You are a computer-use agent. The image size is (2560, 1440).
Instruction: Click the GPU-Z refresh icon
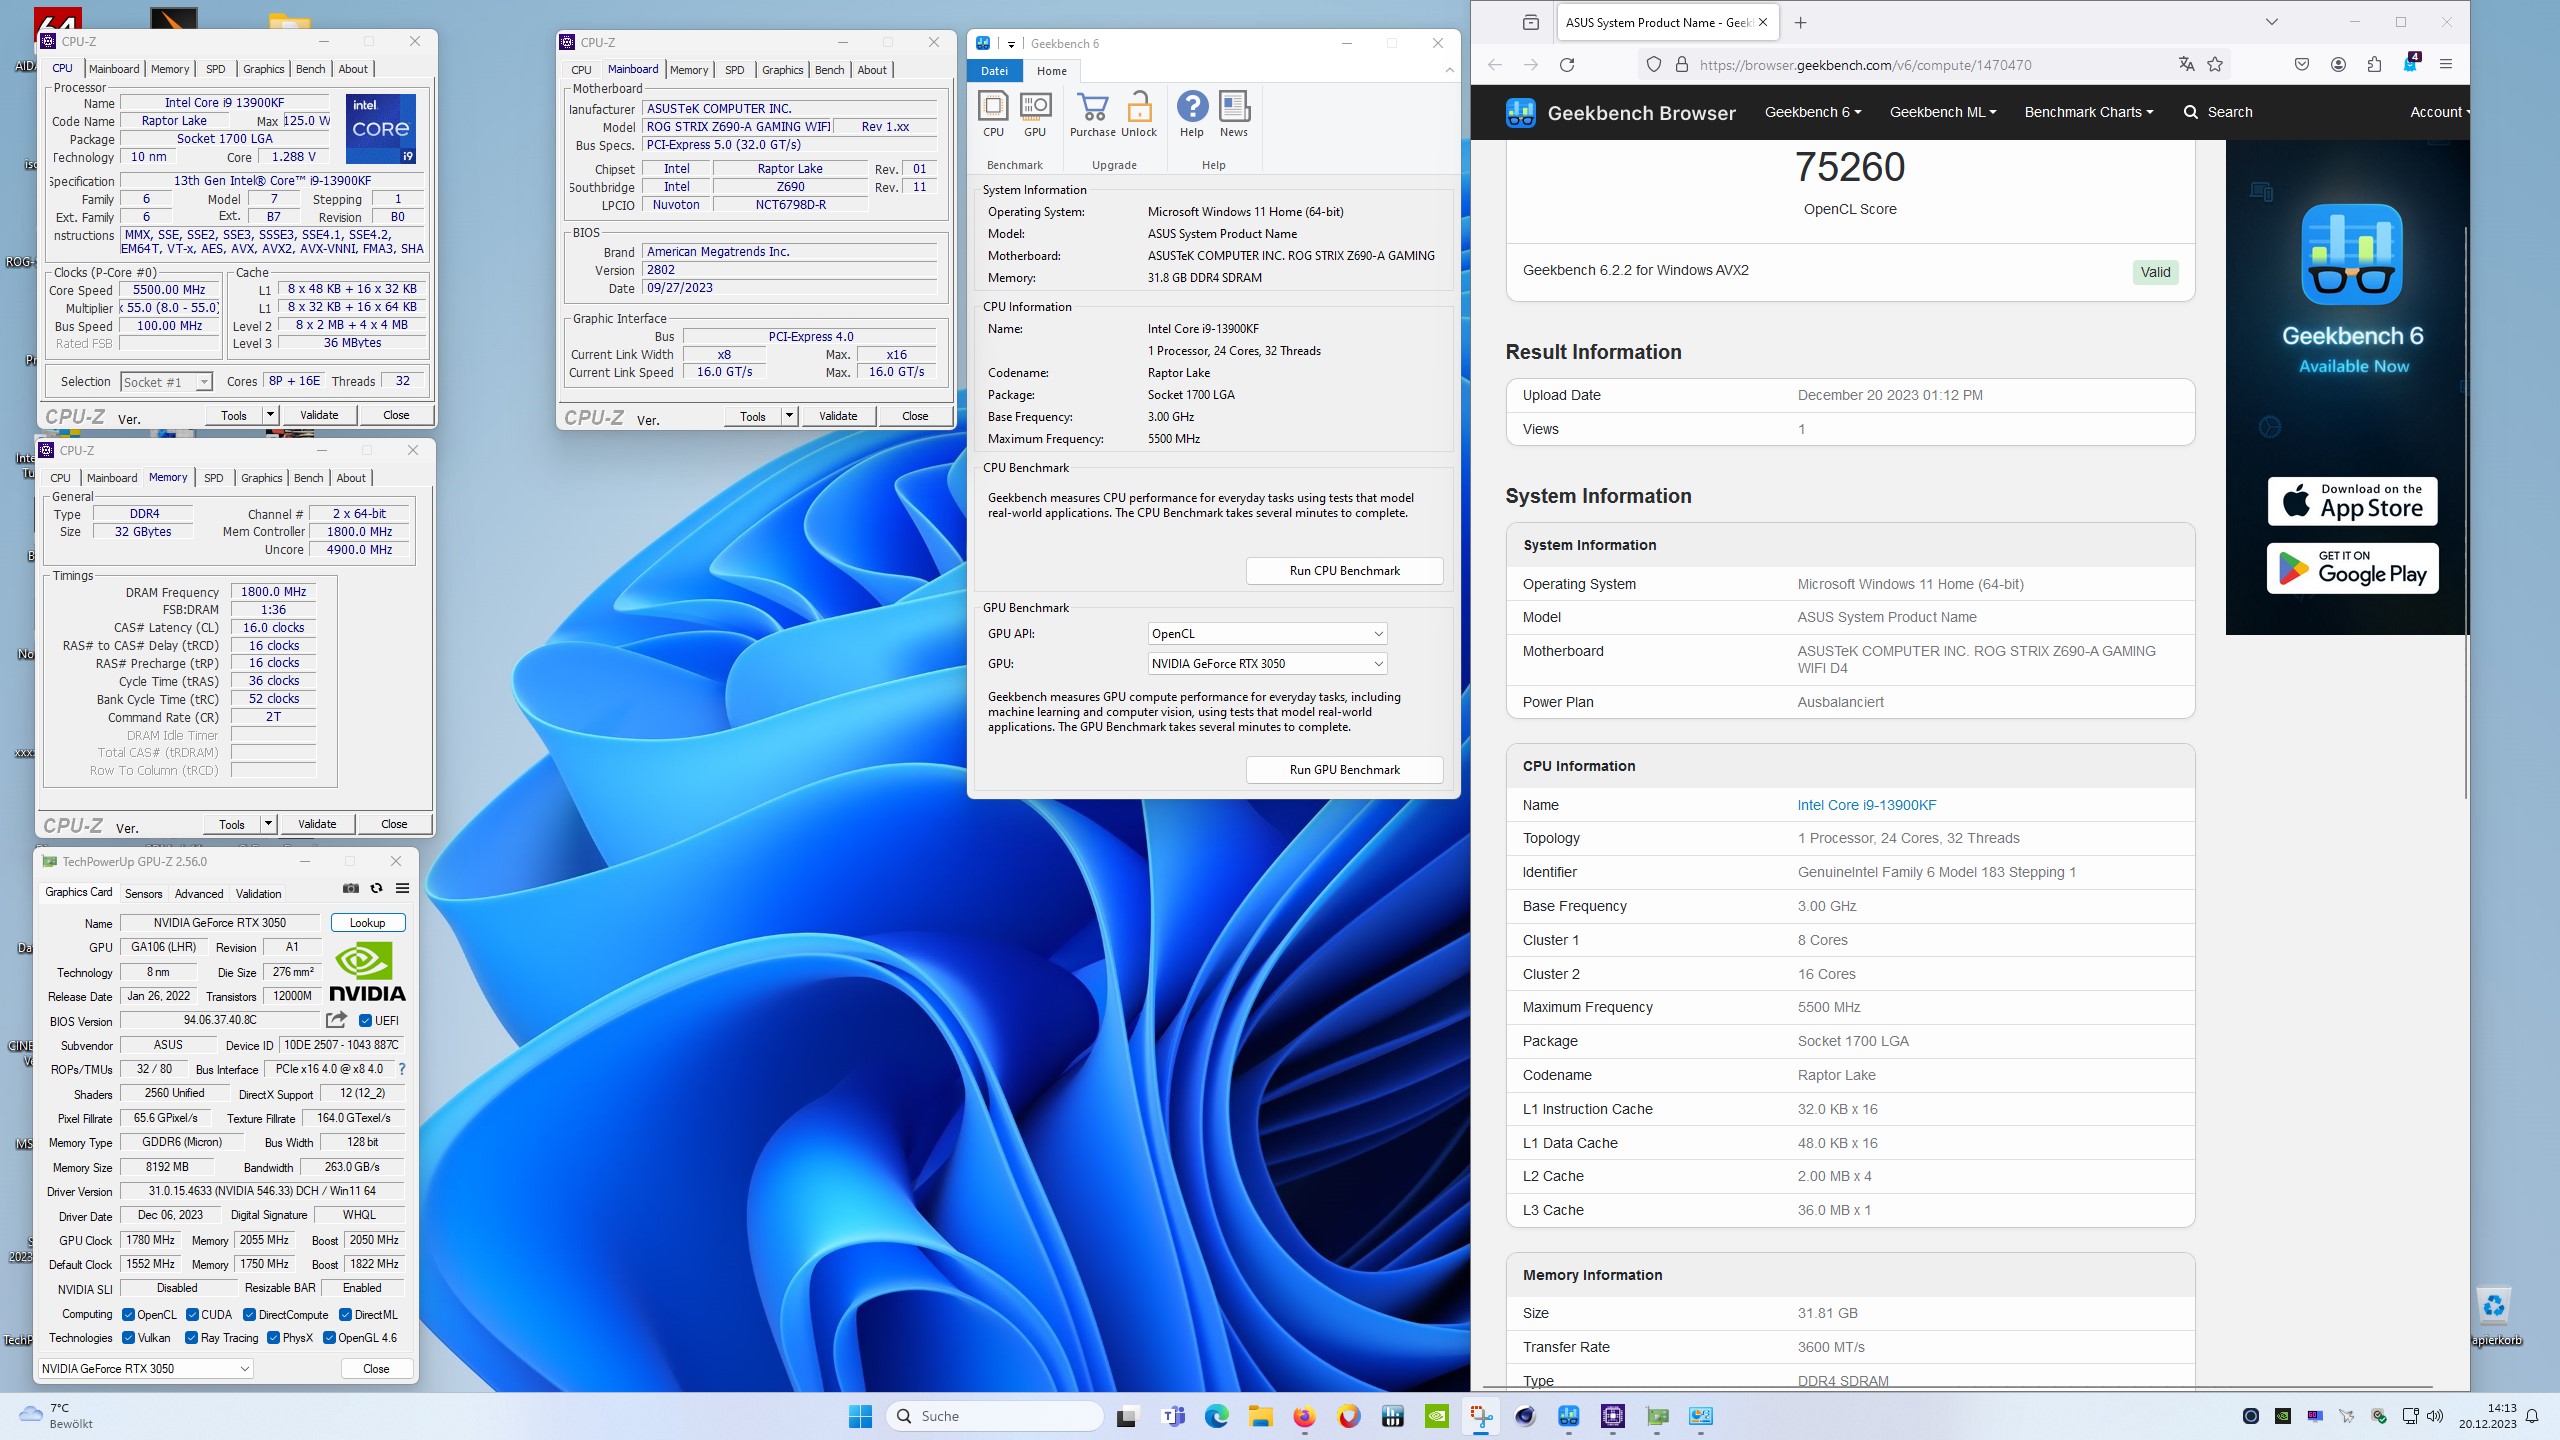coord(377,888)
